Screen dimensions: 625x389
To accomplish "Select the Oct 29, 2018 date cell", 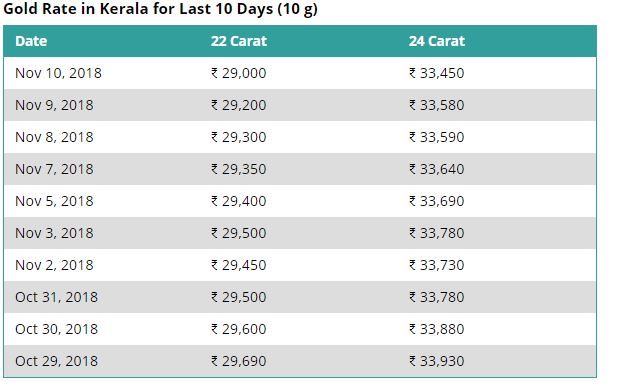I will (56, 361).
